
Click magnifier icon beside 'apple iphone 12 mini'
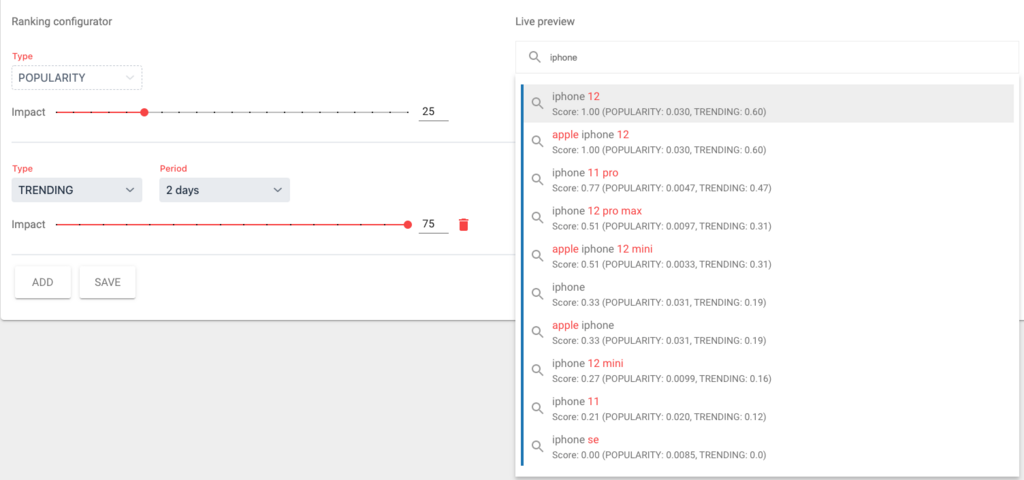coord(537,255)
